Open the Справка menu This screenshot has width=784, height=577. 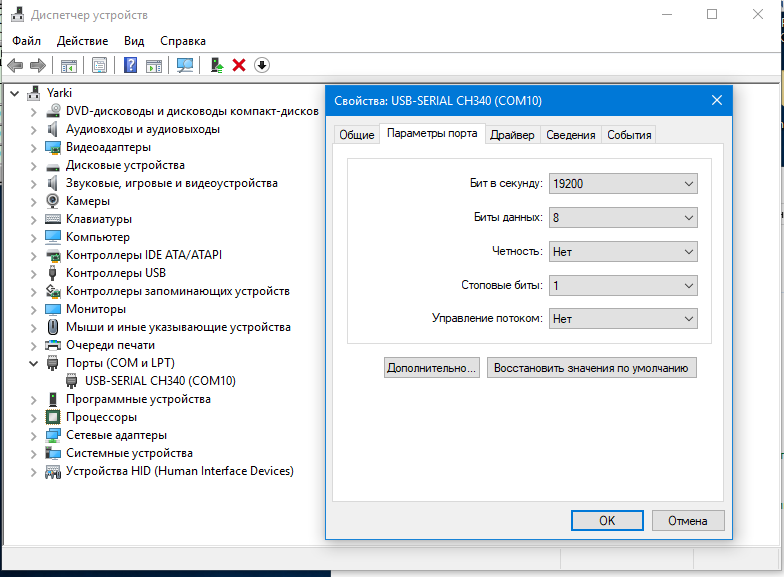click(x=182, y=41)
